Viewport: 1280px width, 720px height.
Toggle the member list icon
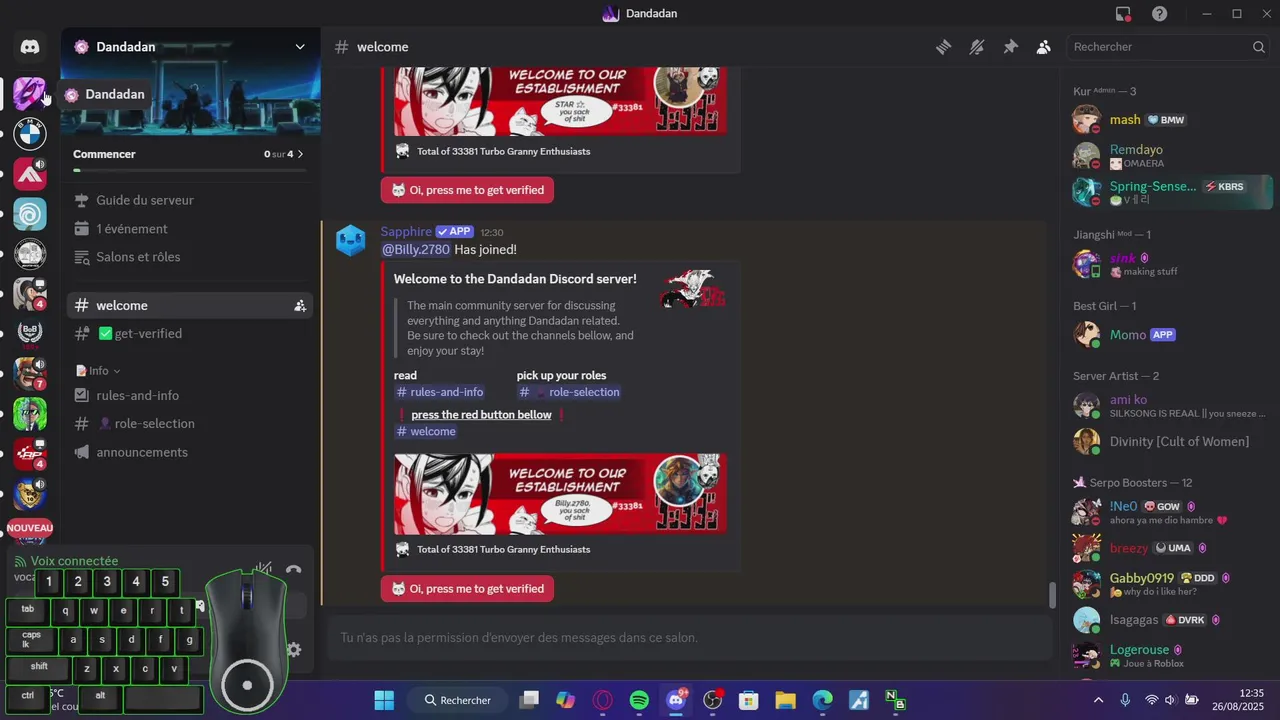(1044, 47)
